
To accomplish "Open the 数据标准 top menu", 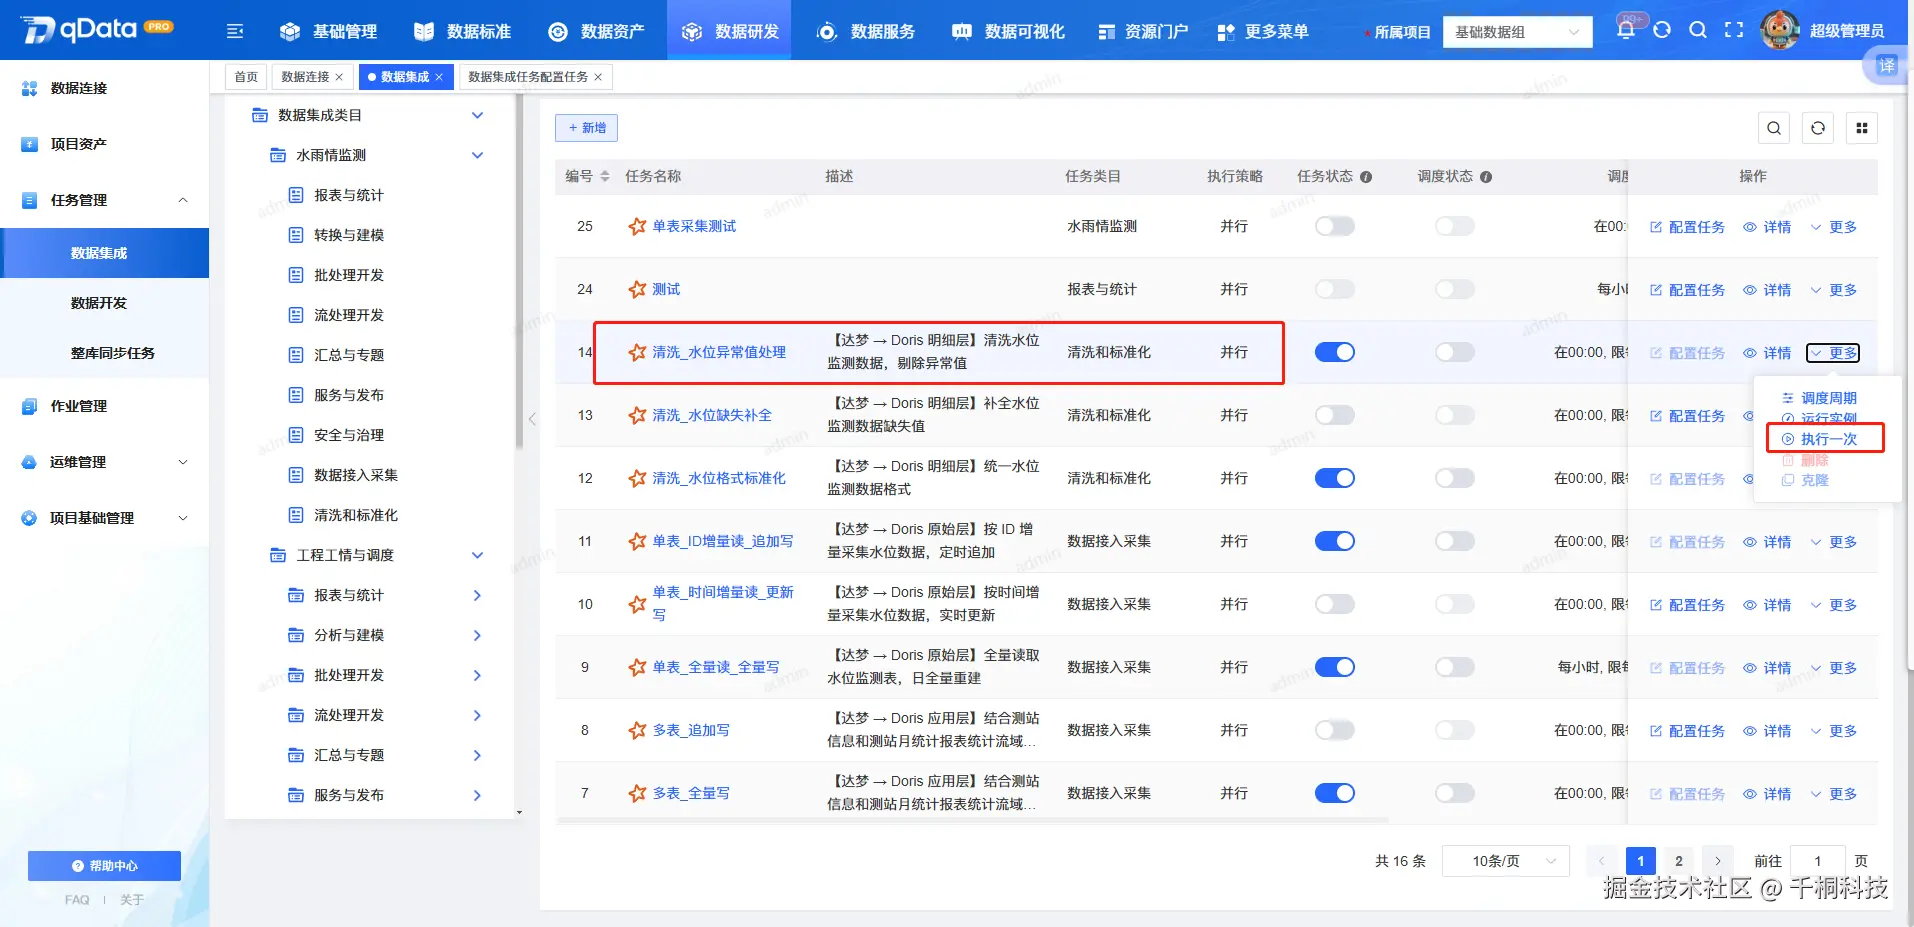I will point(463,32).
